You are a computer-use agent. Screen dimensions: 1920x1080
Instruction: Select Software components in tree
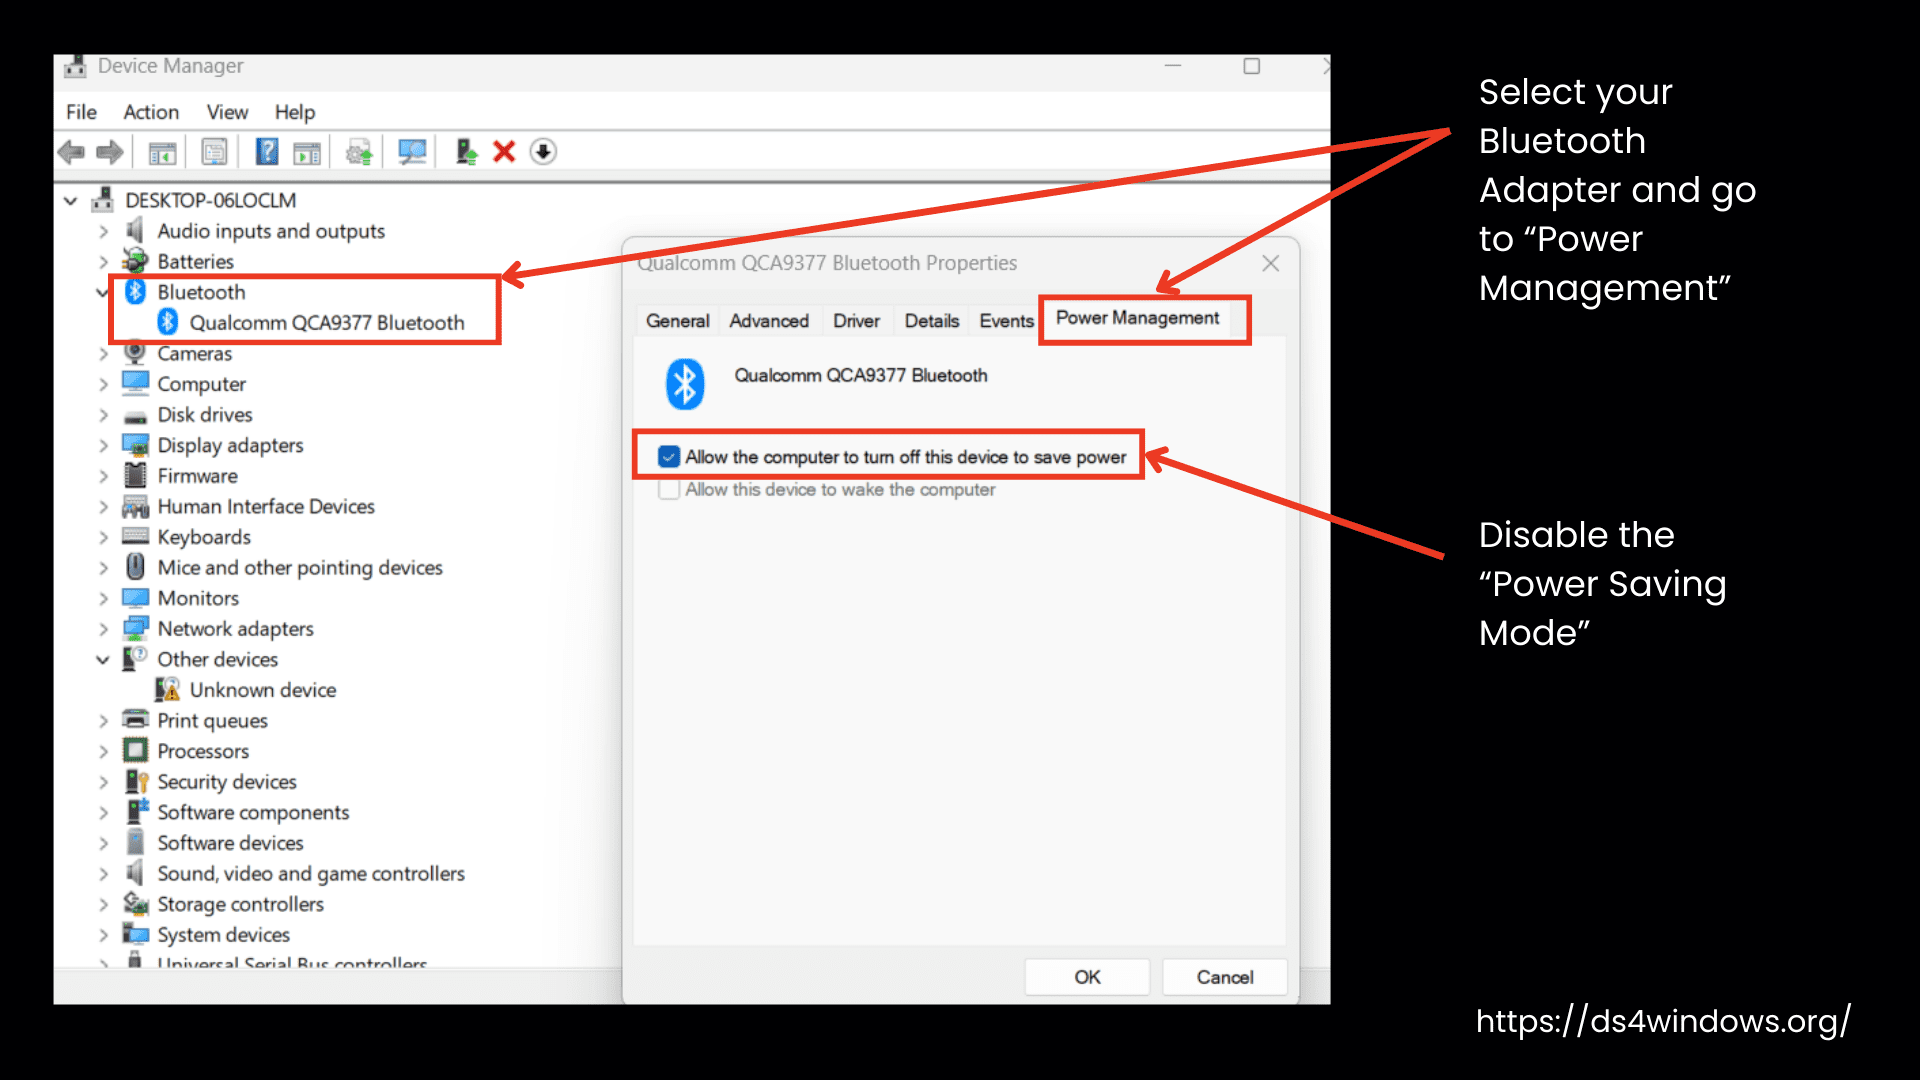pos(253,813)
